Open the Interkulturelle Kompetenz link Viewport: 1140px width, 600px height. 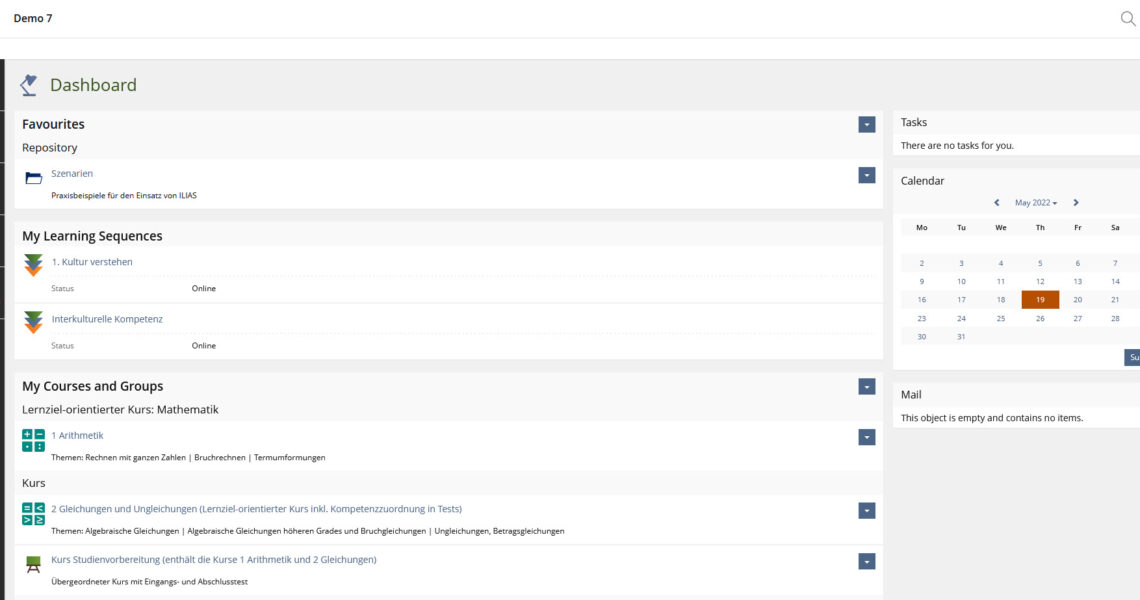pyautogui.click(x=107, y=319)
